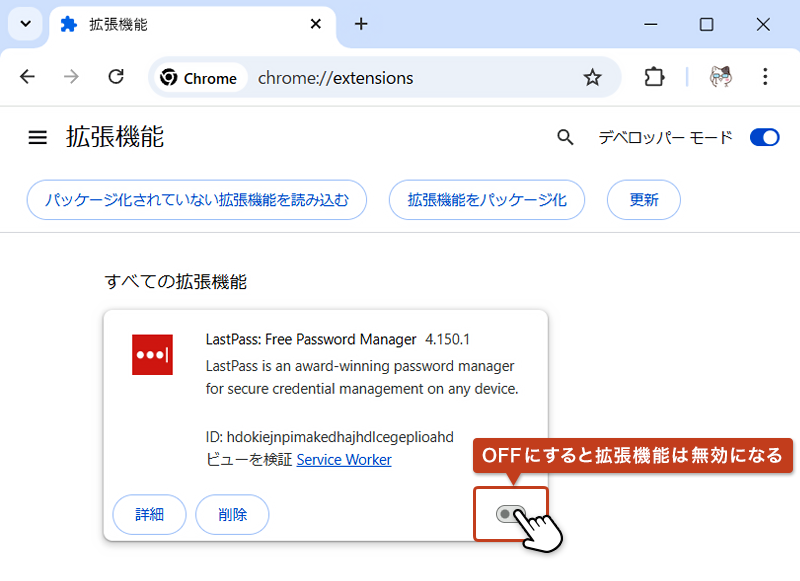Open the tab search chevron

(24, 24)
